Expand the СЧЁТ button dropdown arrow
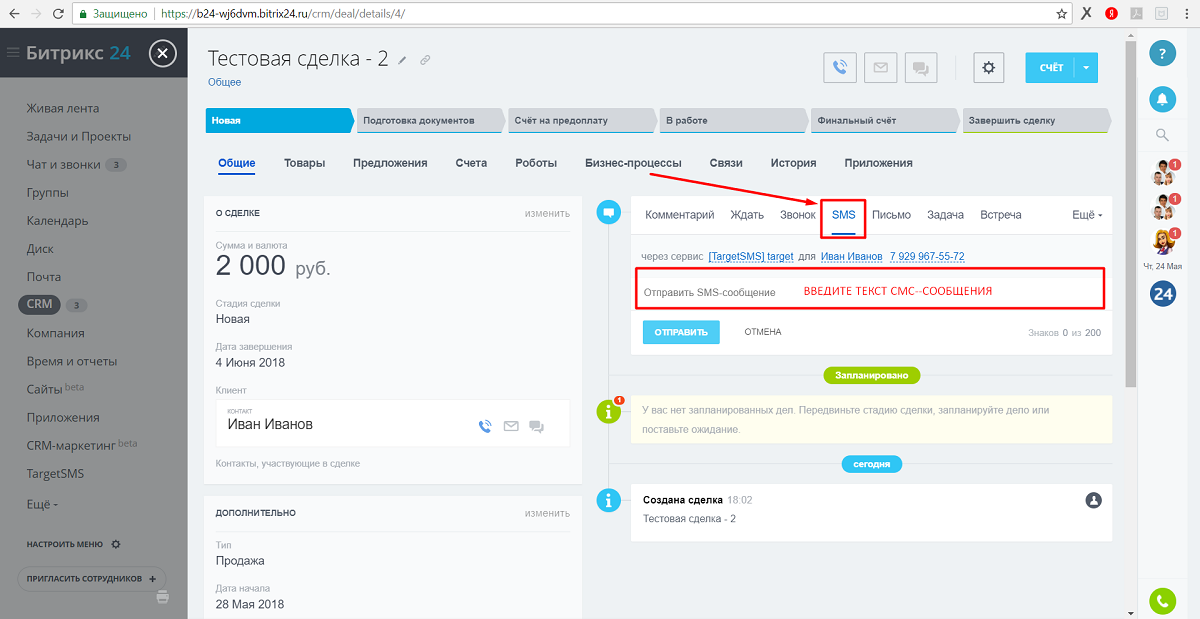Viewport: 1200px width, 619px height. coord(1087,68)
